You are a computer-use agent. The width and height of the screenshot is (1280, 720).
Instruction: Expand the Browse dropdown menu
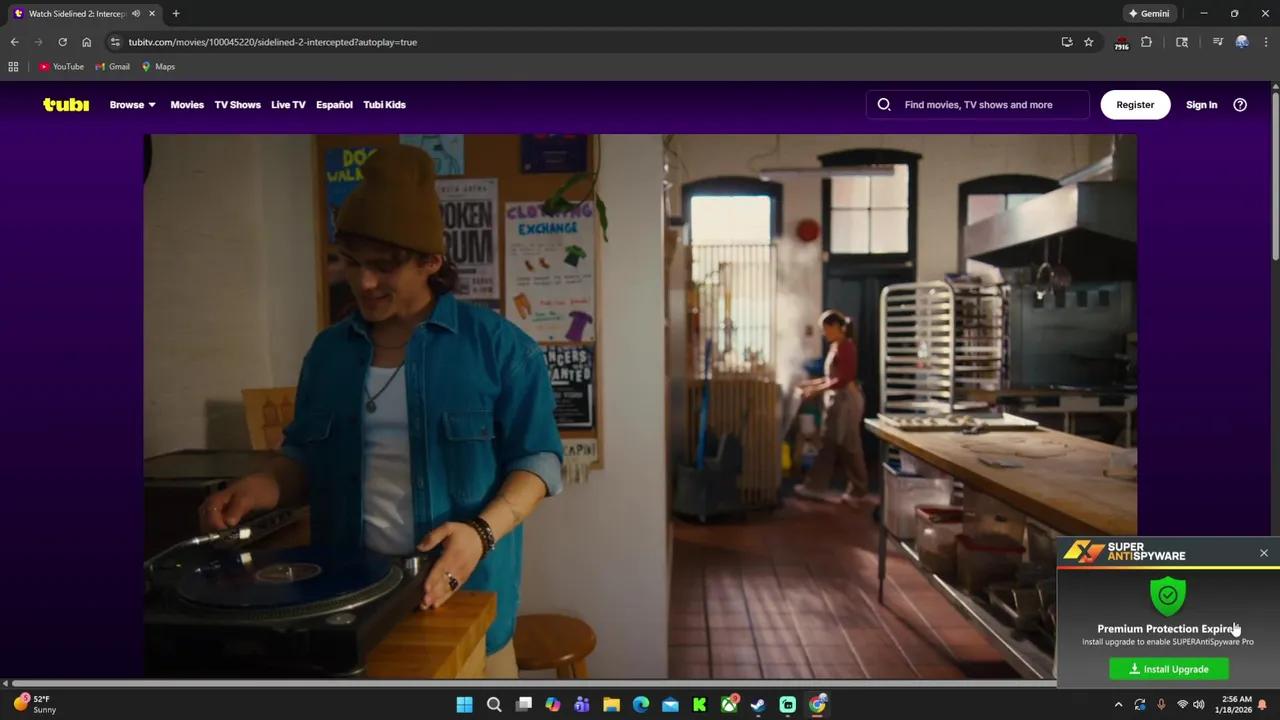tap(132, 104)
